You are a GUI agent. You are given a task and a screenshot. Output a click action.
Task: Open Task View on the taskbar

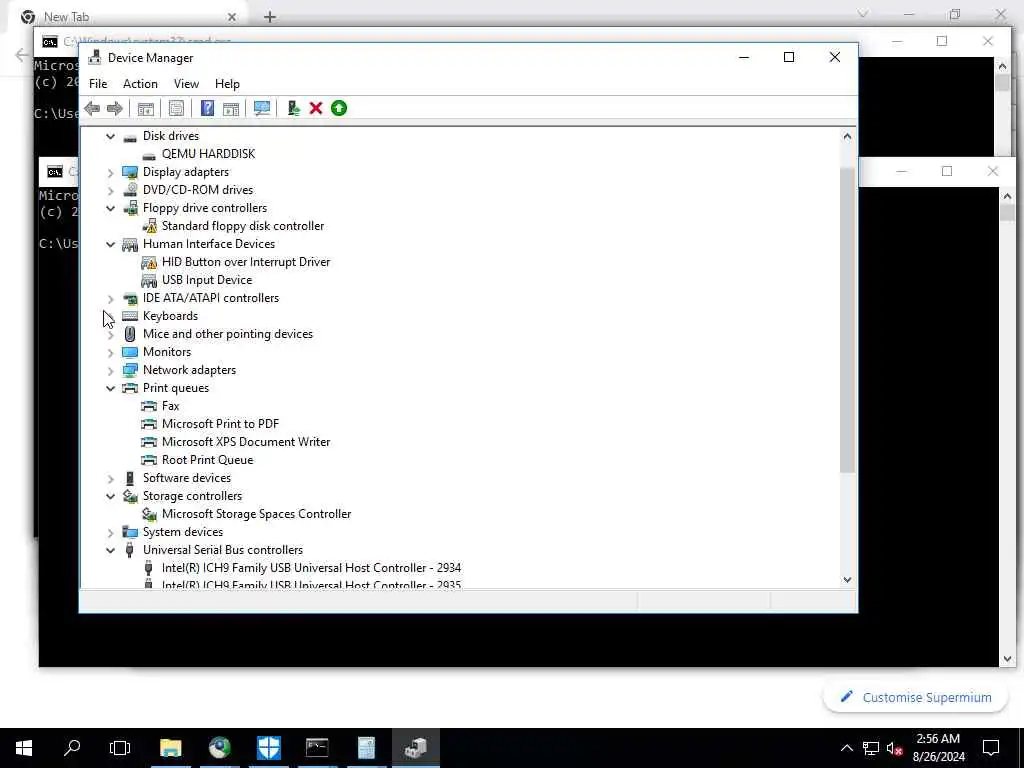pos(120,748)
